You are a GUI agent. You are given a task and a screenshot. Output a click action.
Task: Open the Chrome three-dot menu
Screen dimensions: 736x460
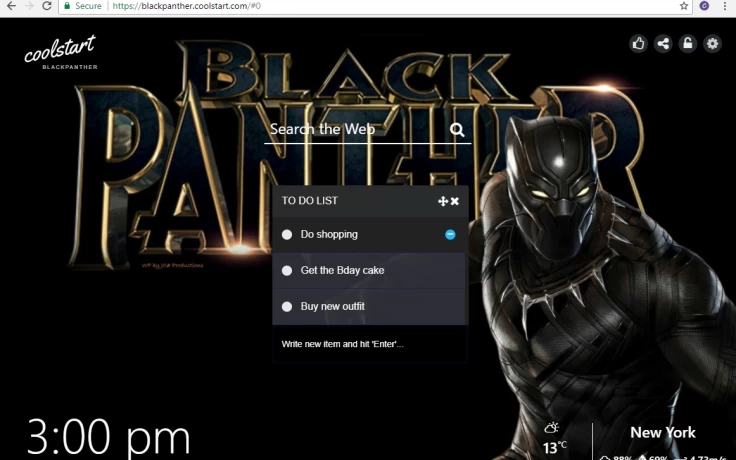coord(725,6)
